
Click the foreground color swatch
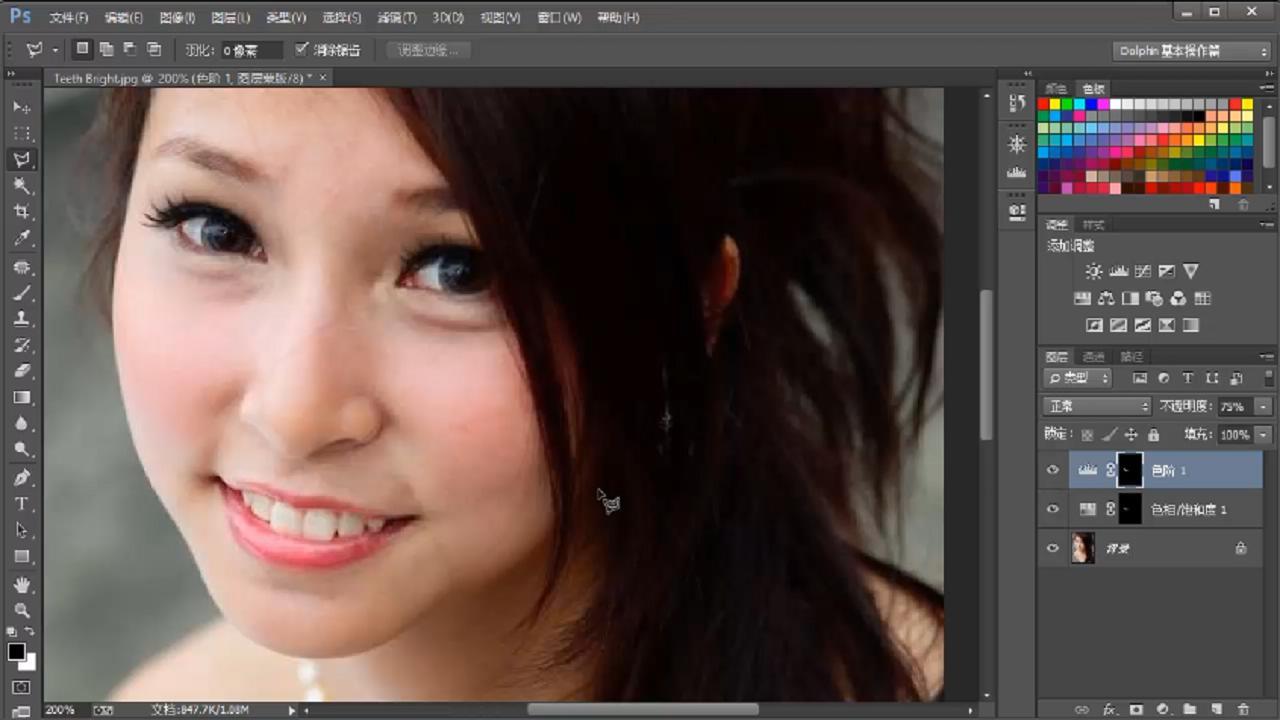[x=16, y=652]
